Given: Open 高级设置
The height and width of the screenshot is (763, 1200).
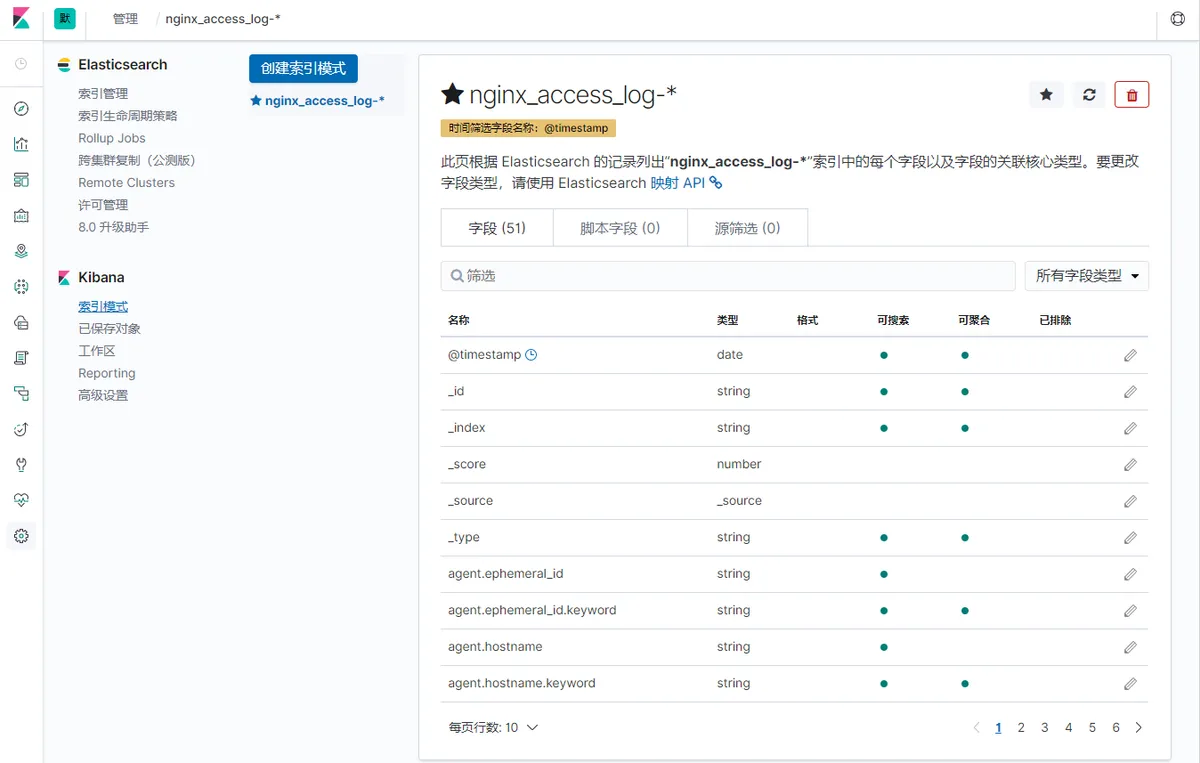Looking at the screenshot, I should tap(103, 395).
